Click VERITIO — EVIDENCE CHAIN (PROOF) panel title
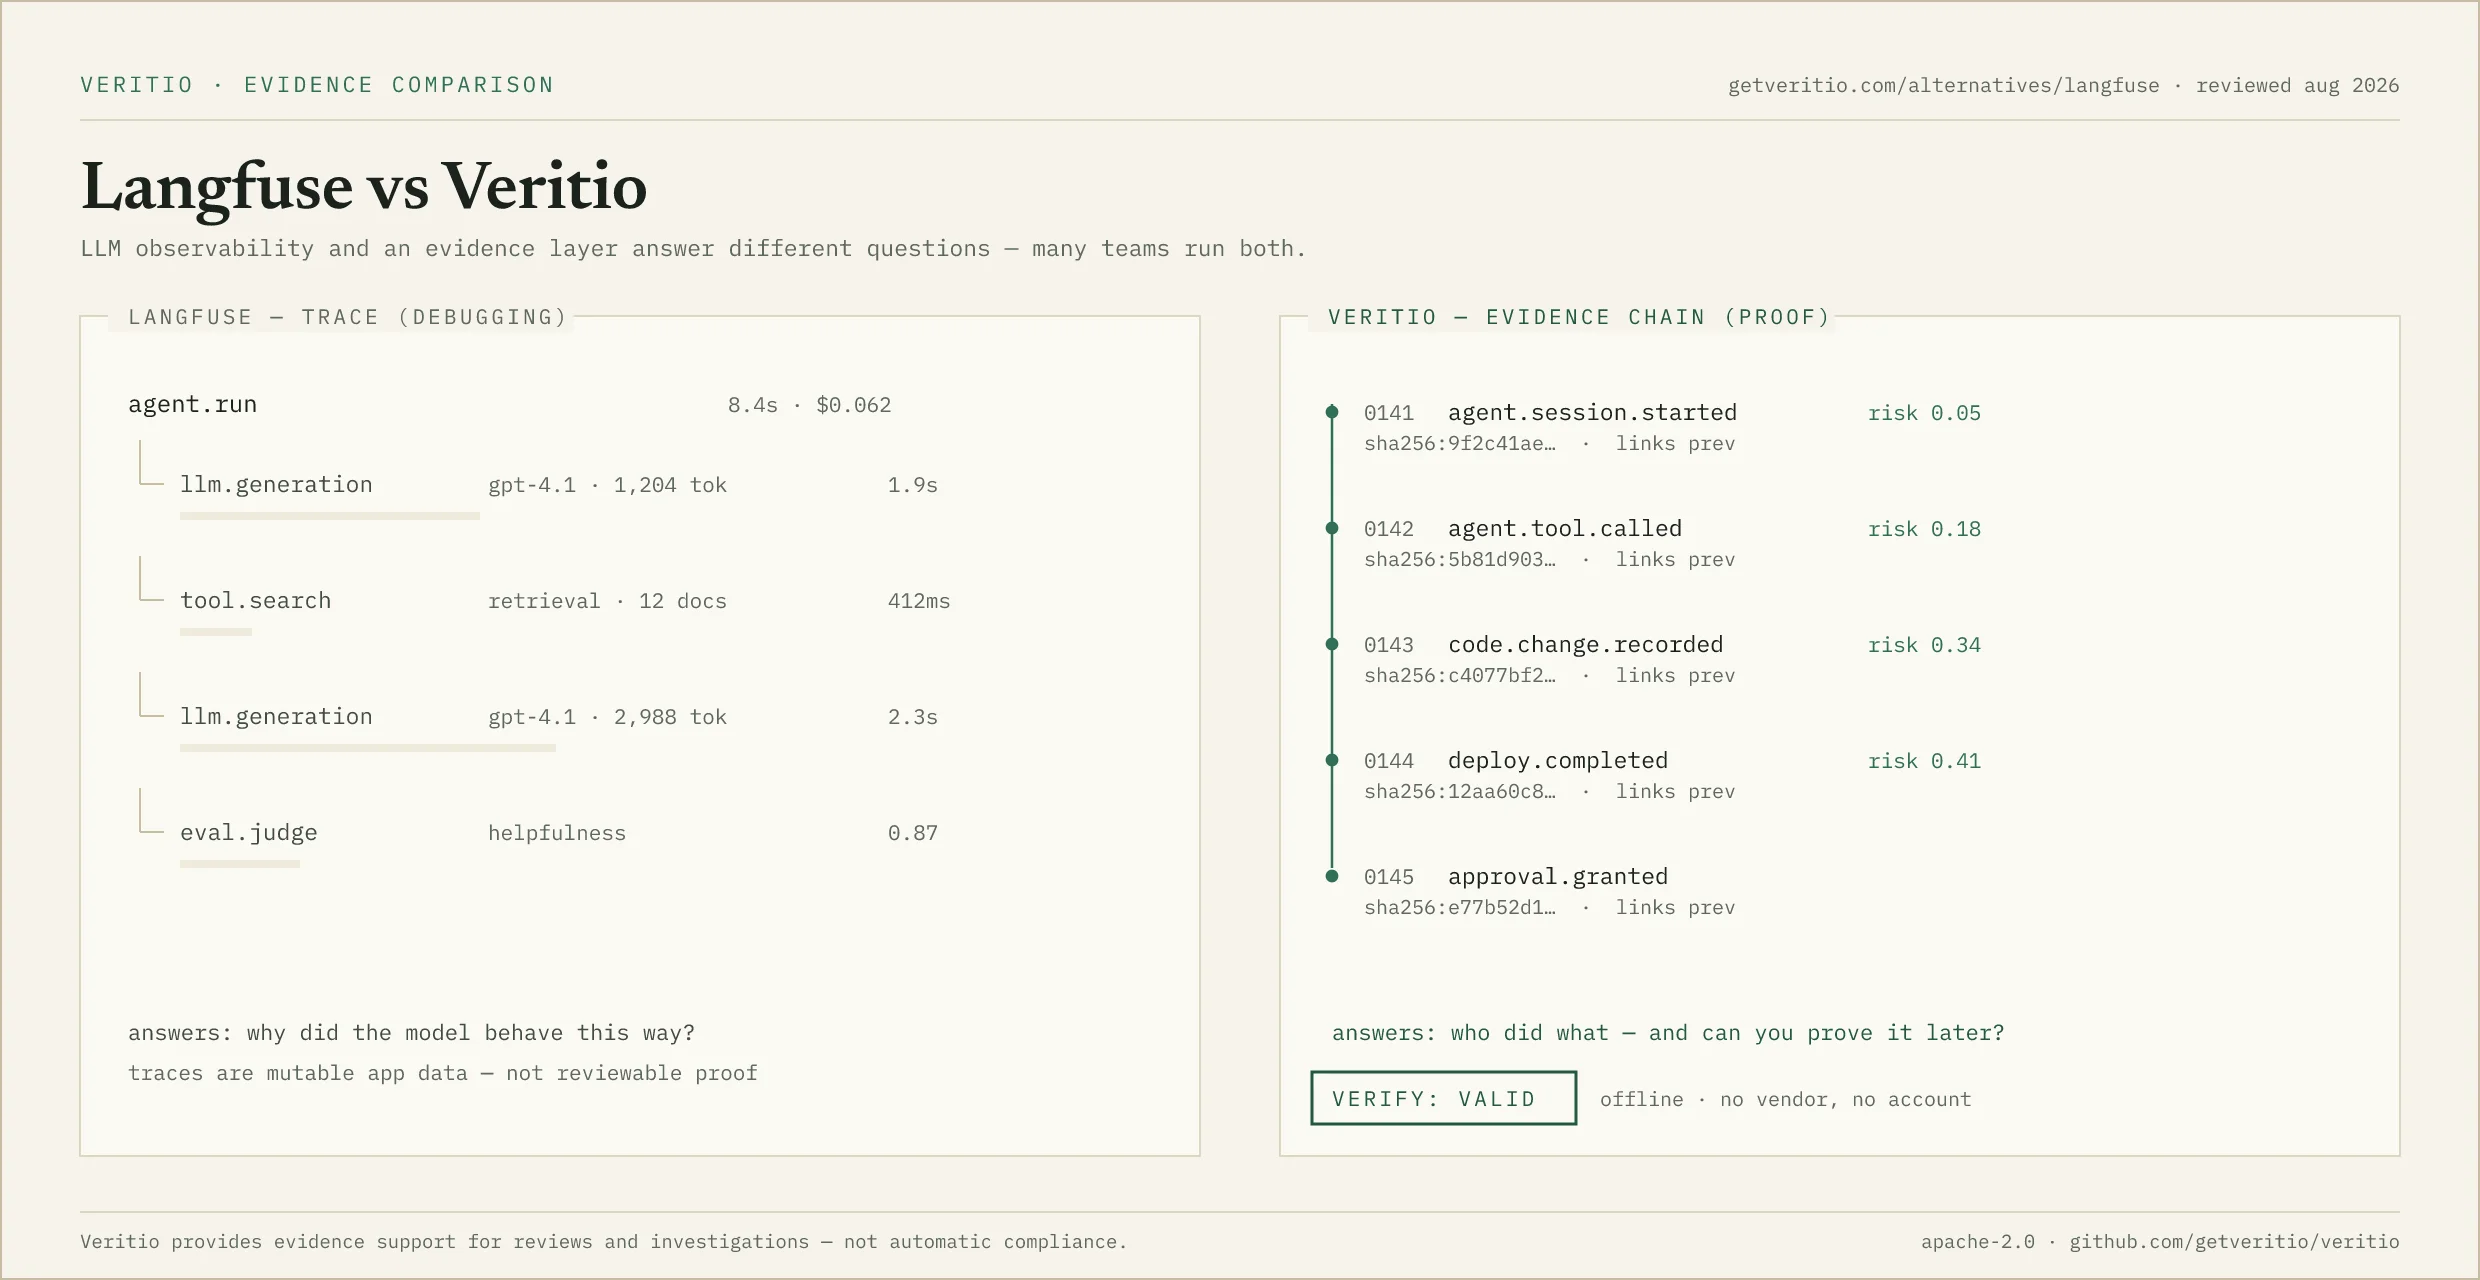The height and width of the screenshot is (1280, 2480). point(1579,317)
